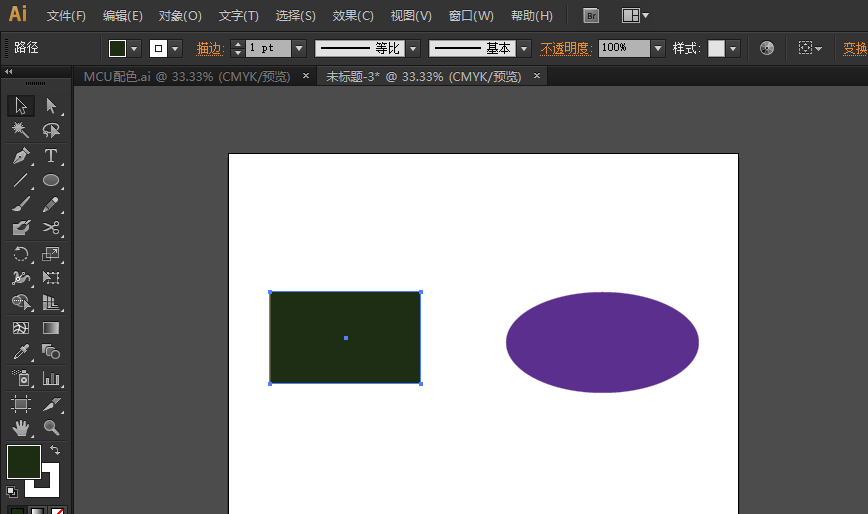Click the control bar fill color swatch
Viewport: 868px width, 514px height.
[117, 49]
